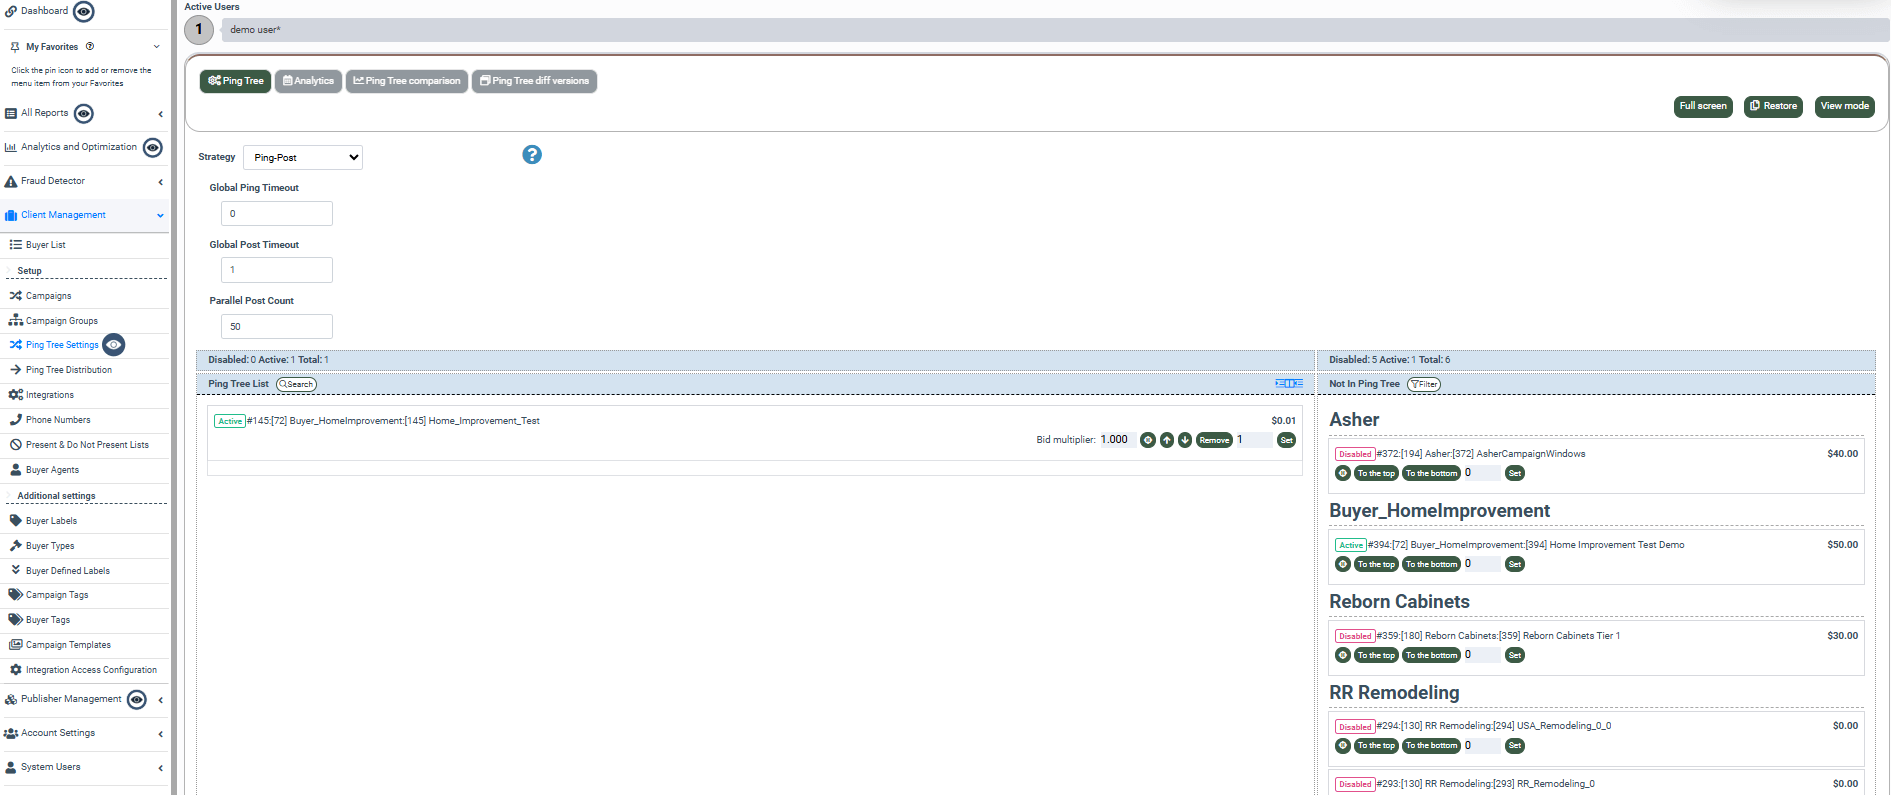Expand the All Reports menu chevron
Image resolution: width=1891 pixels, height=795 pixels.
tap(160, 114)
